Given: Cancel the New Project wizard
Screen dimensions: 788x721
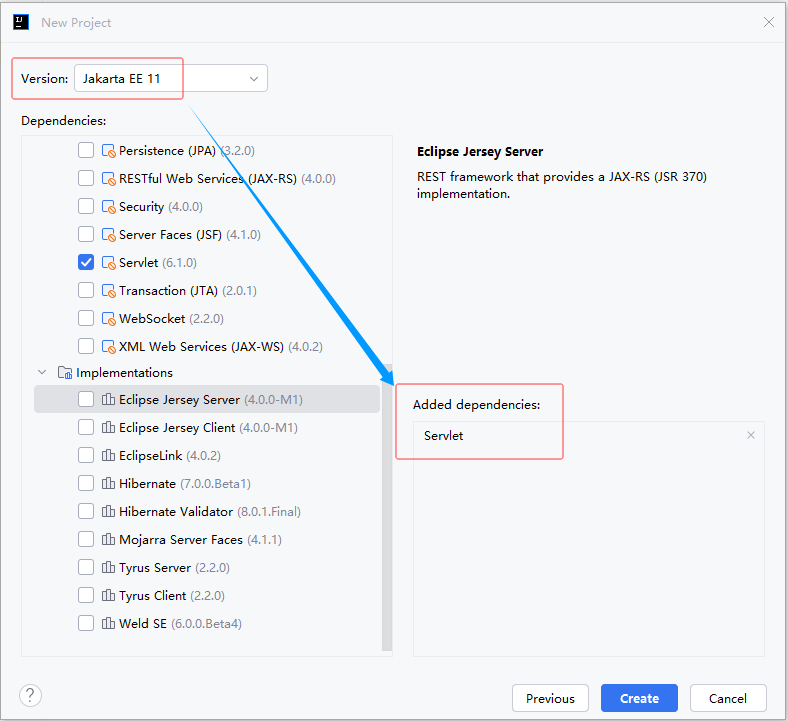Looking at the screenshot, I should (x=728, y=698).
